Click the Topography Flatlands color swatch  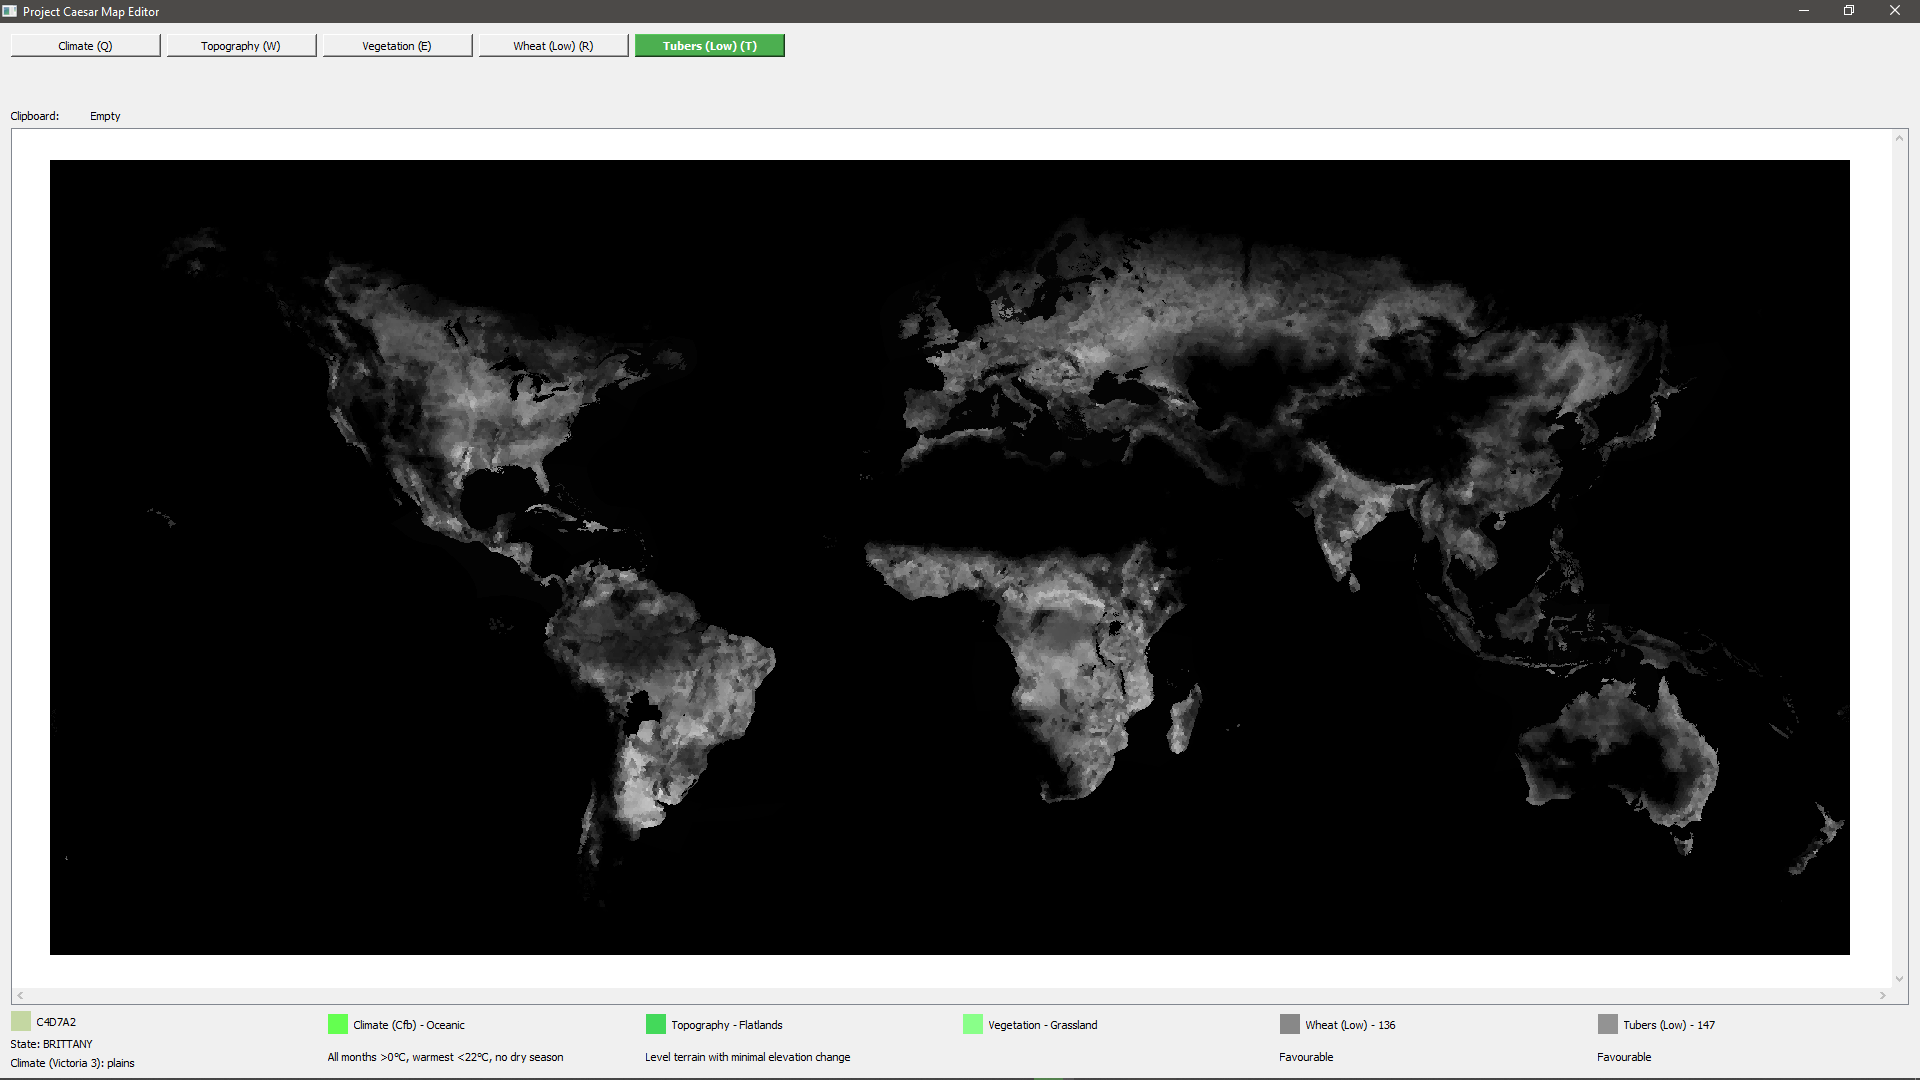click(656, 1024)
